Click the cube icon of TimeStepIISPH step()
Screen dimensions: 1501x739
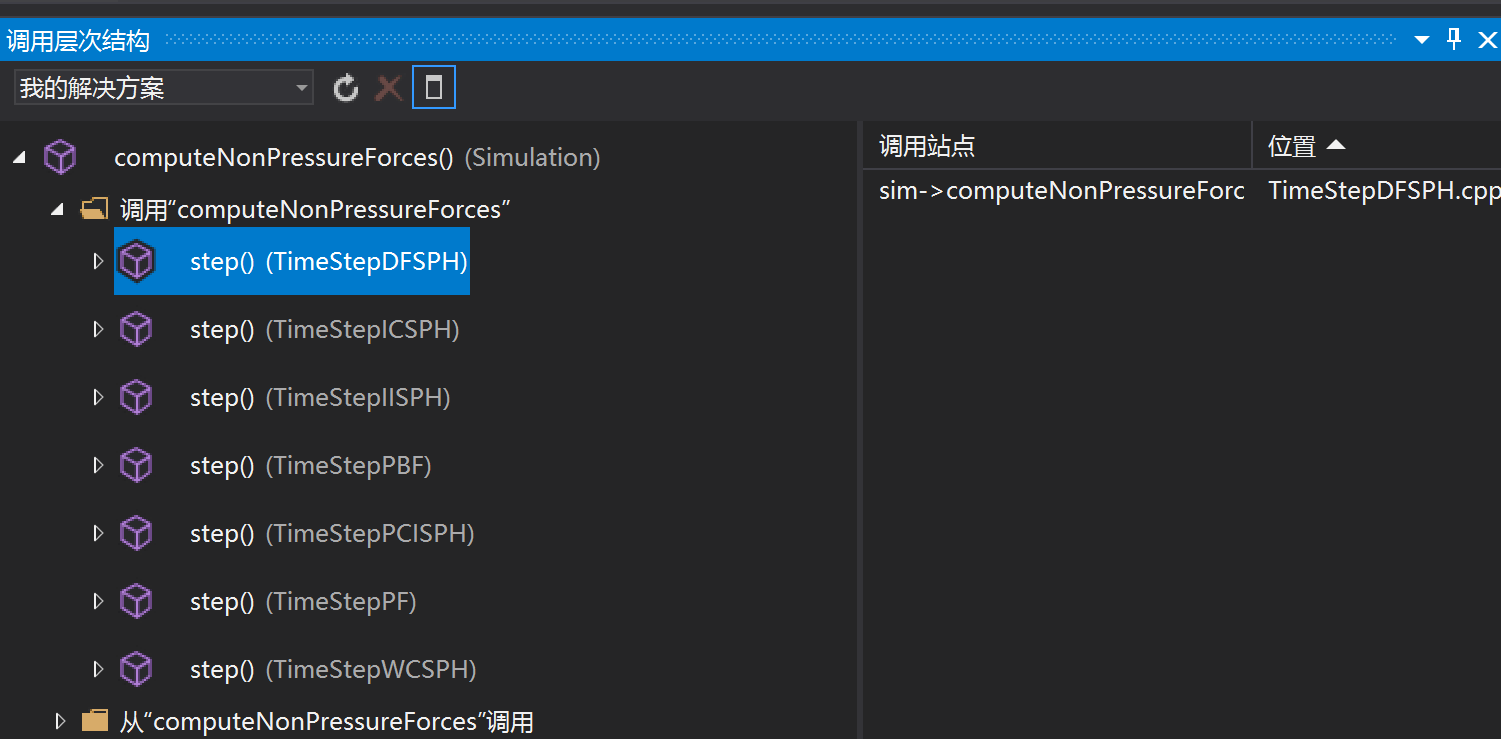click(x=136, y=397)
